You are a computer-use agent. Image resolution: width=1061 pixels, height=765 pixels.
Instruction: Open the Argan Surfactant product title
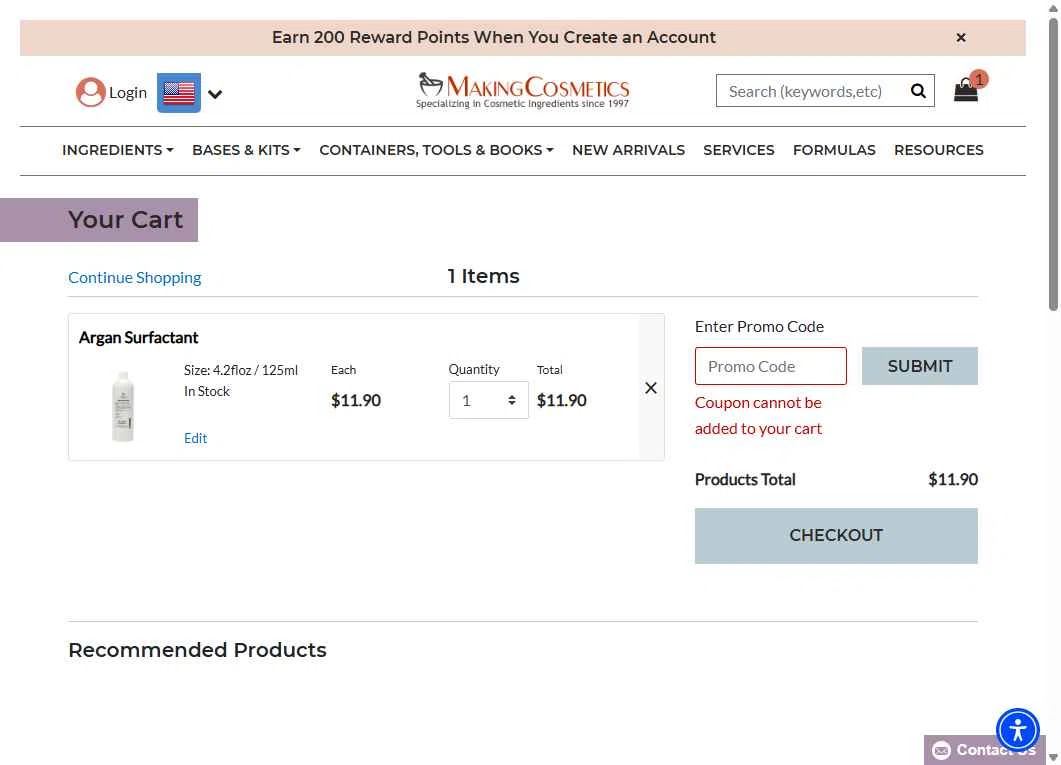138,338
